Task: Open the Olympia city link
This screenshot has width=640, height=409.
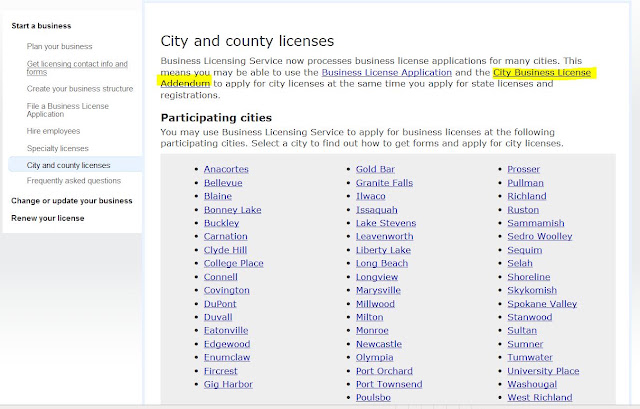Action: [375, 358]
